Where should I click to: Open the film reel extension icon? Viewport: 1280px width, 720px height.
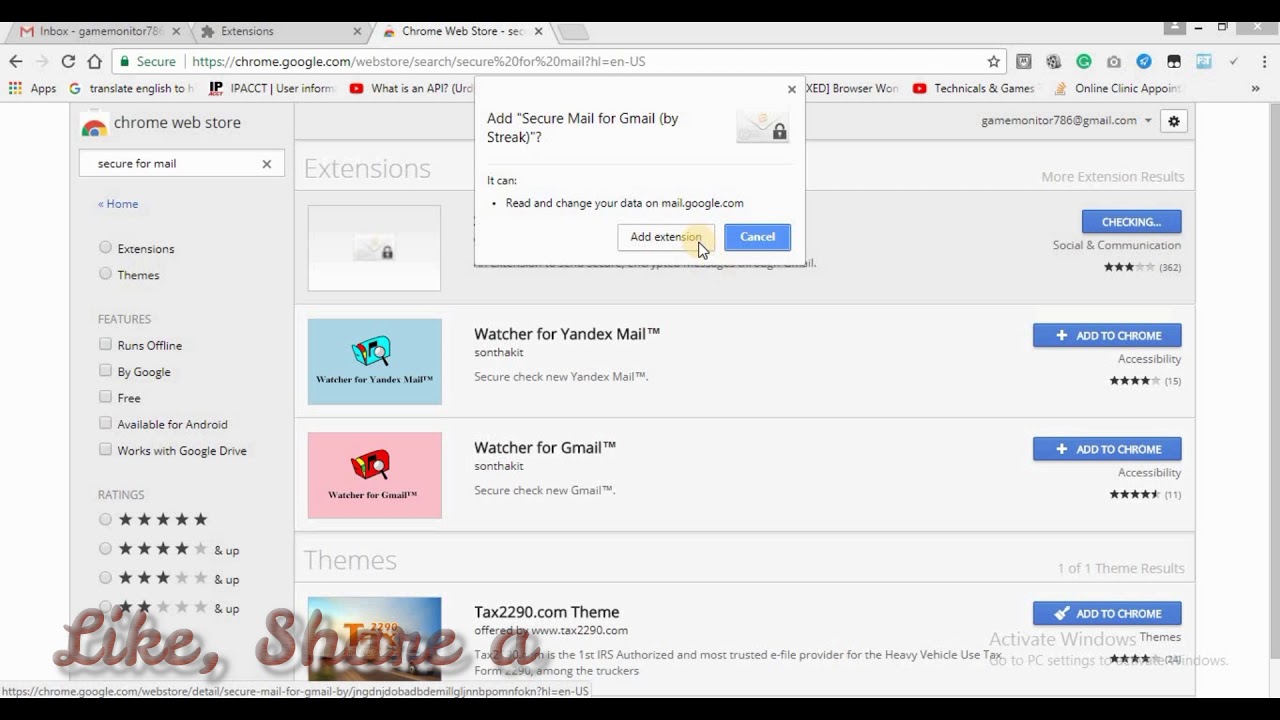pos(1054,61)
